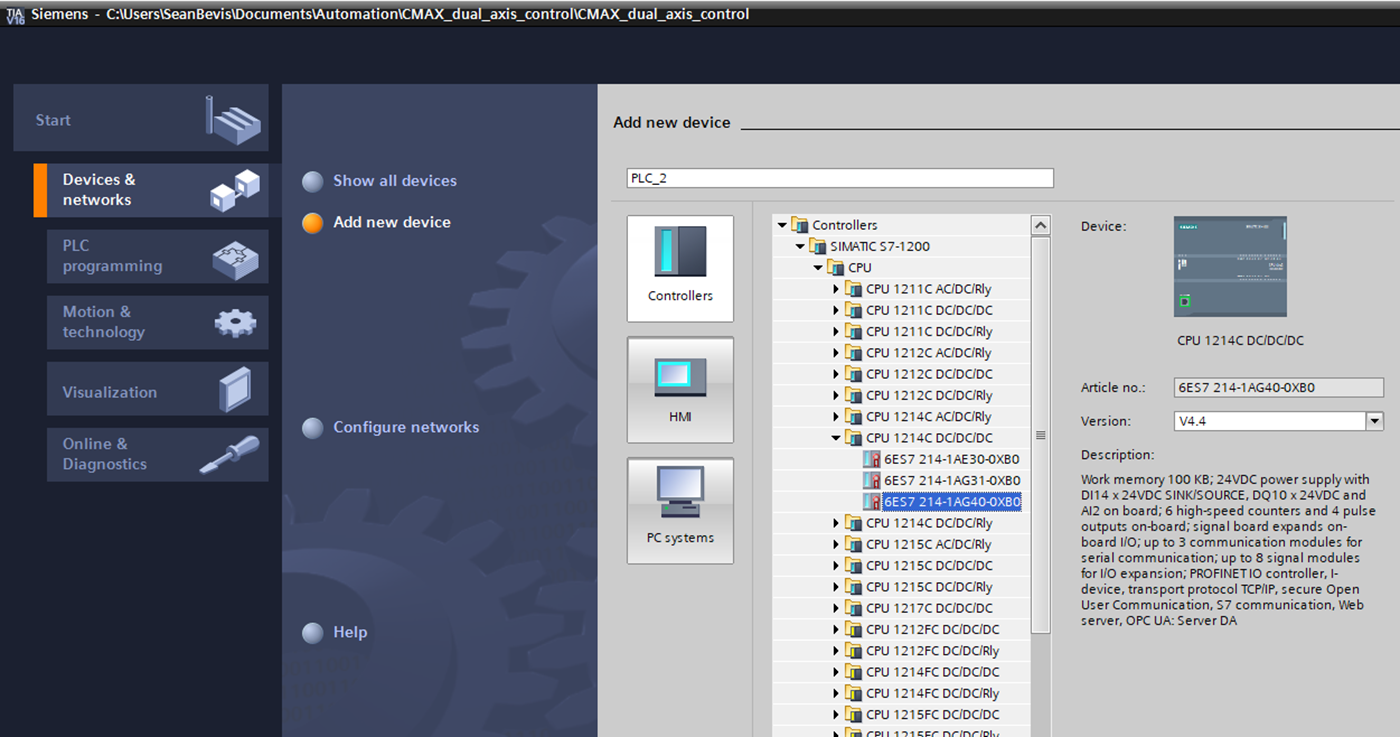Click the CPU 1214C DC/DC/DC device caption
Screen dimensions: 1400x737
click(1240, 340)
